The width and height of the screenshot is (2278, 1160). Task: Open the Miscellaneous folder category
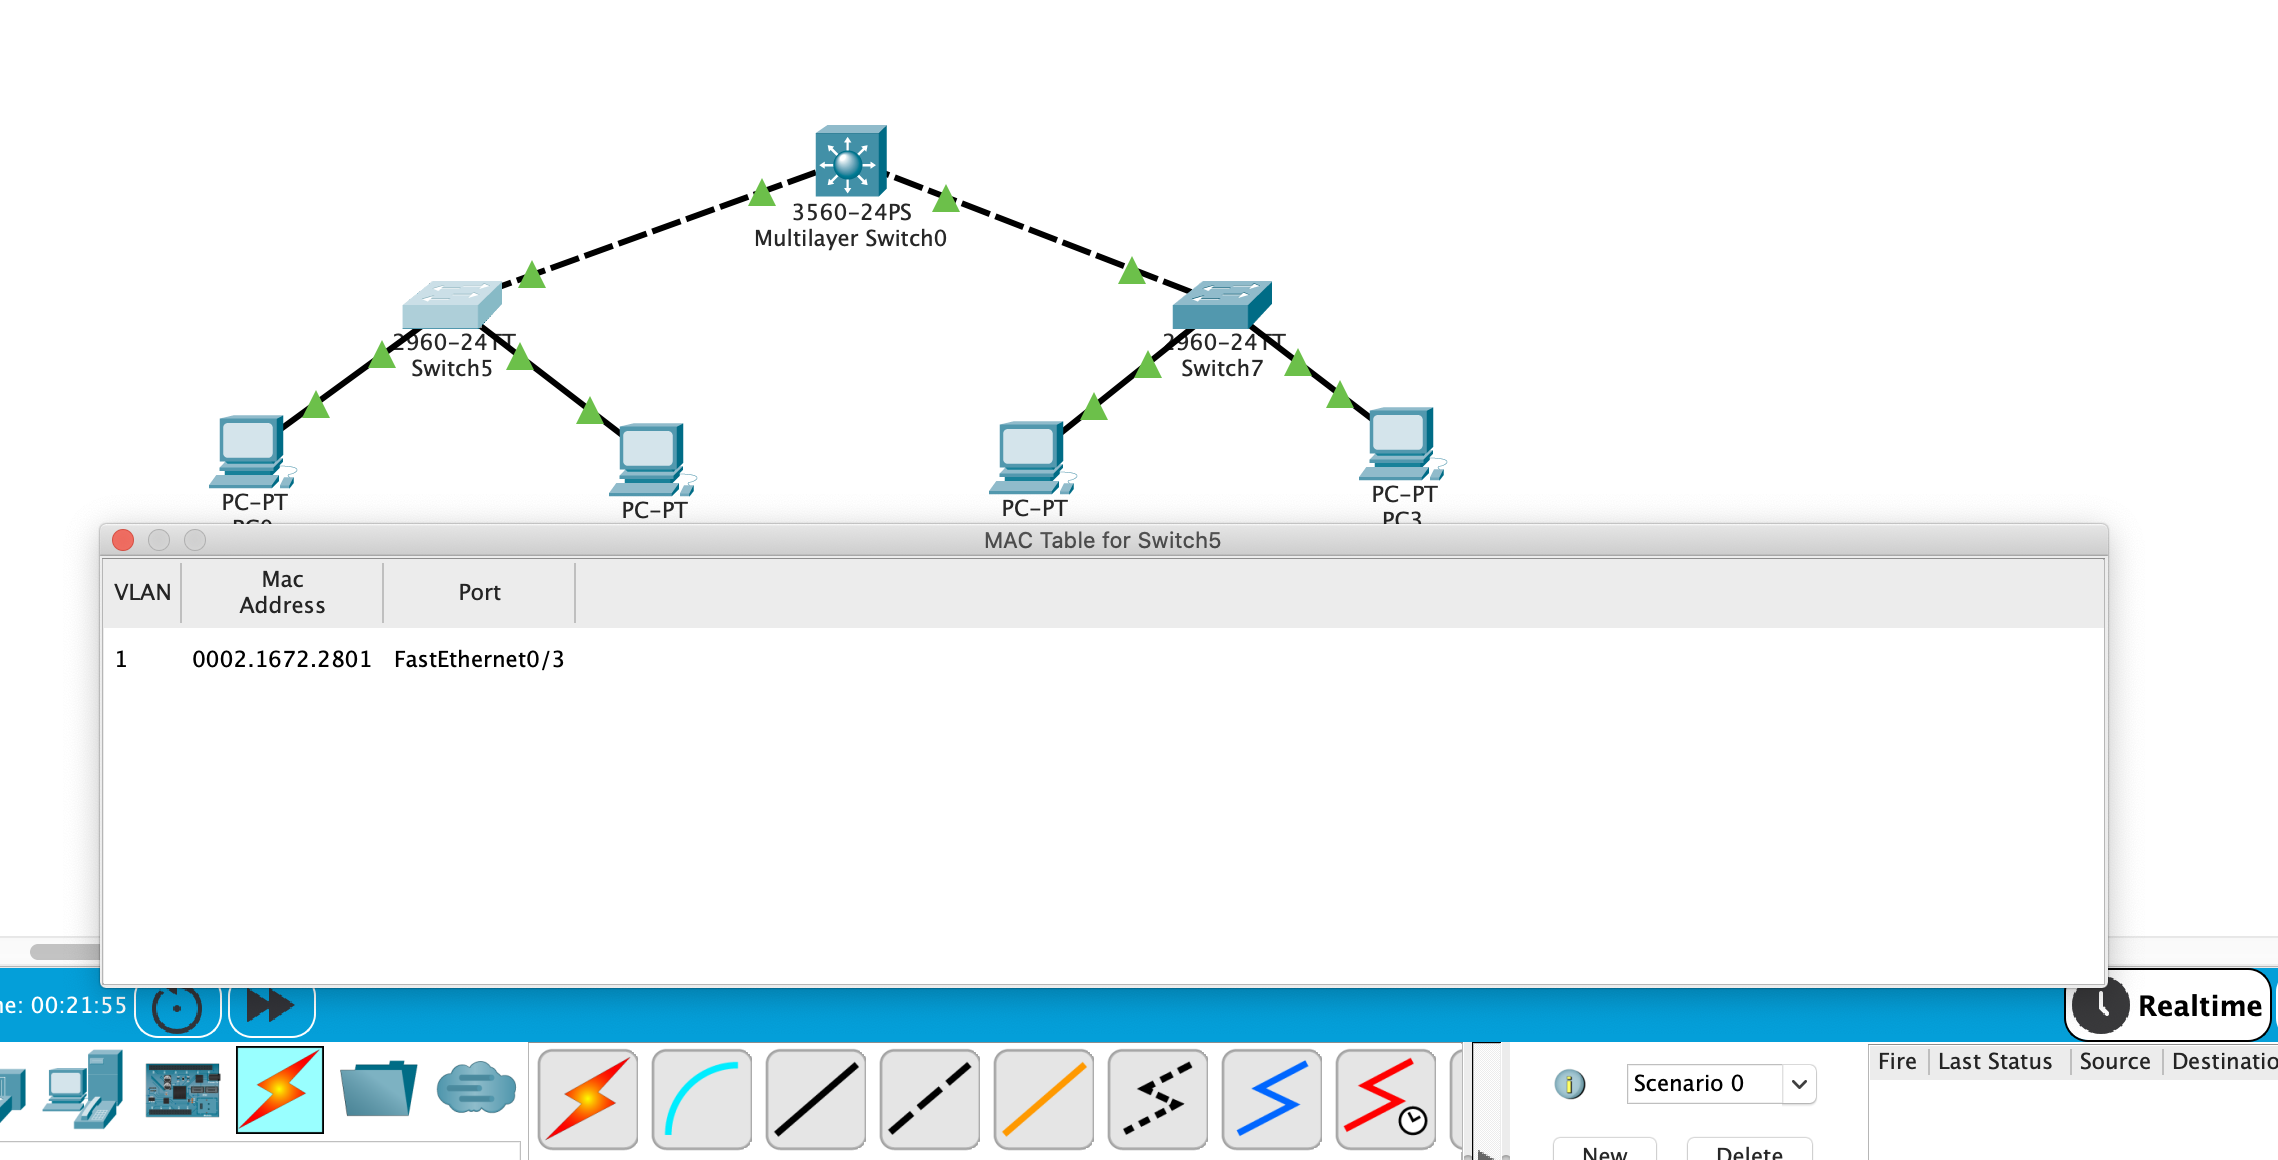tap(378, 1088)
